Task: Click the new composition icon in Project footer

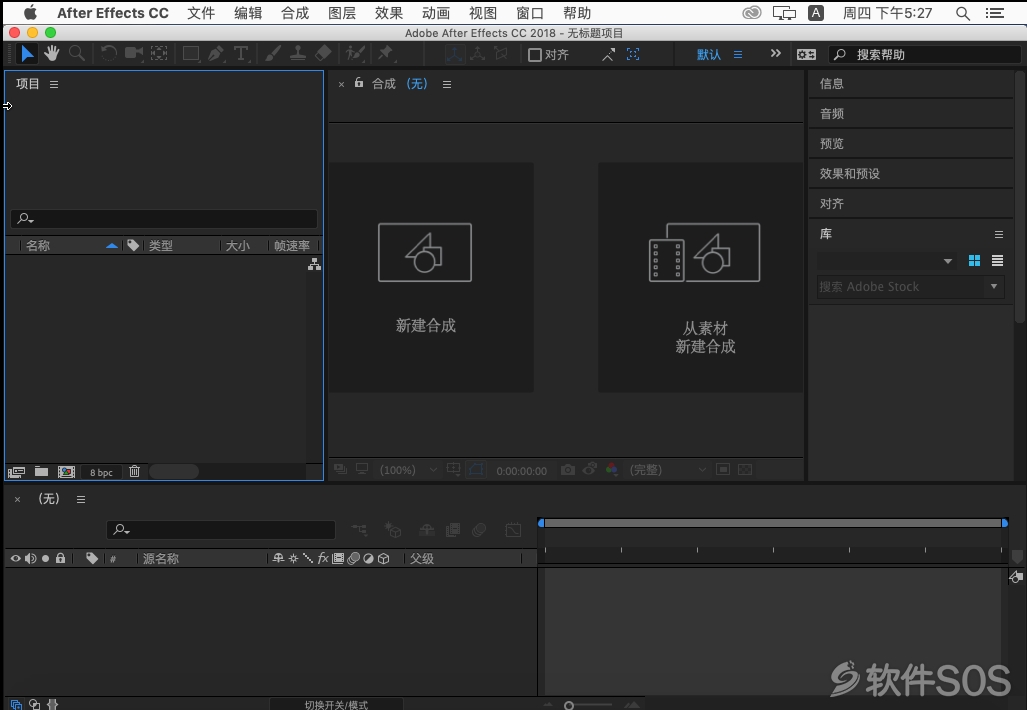Action: pyautogui.click(x=66, y=472)
